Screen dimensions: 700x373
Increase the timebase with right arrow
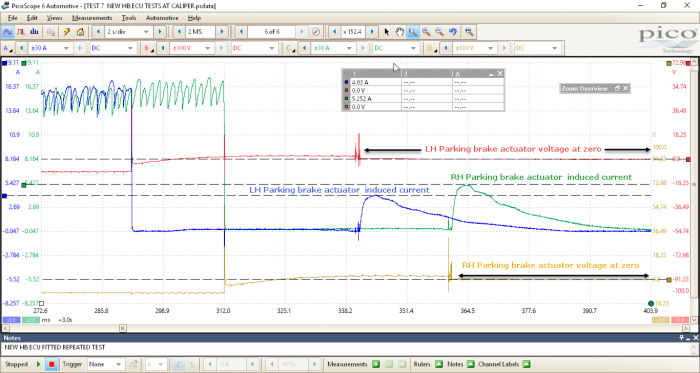[x=160, y=32]
